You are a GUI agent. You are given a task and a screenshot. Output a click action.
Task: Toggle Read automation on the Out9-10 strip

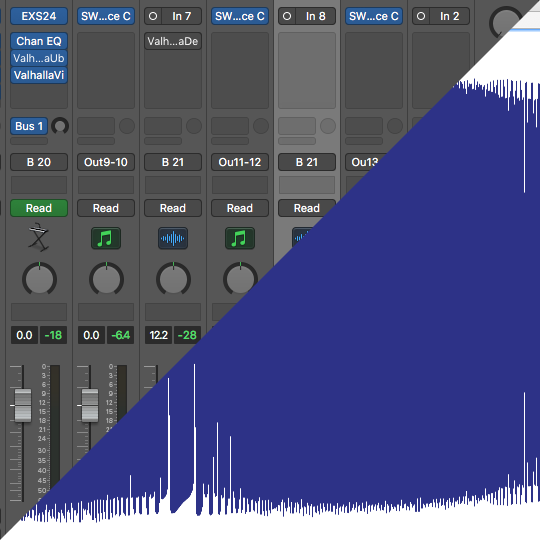click(106, 208)
